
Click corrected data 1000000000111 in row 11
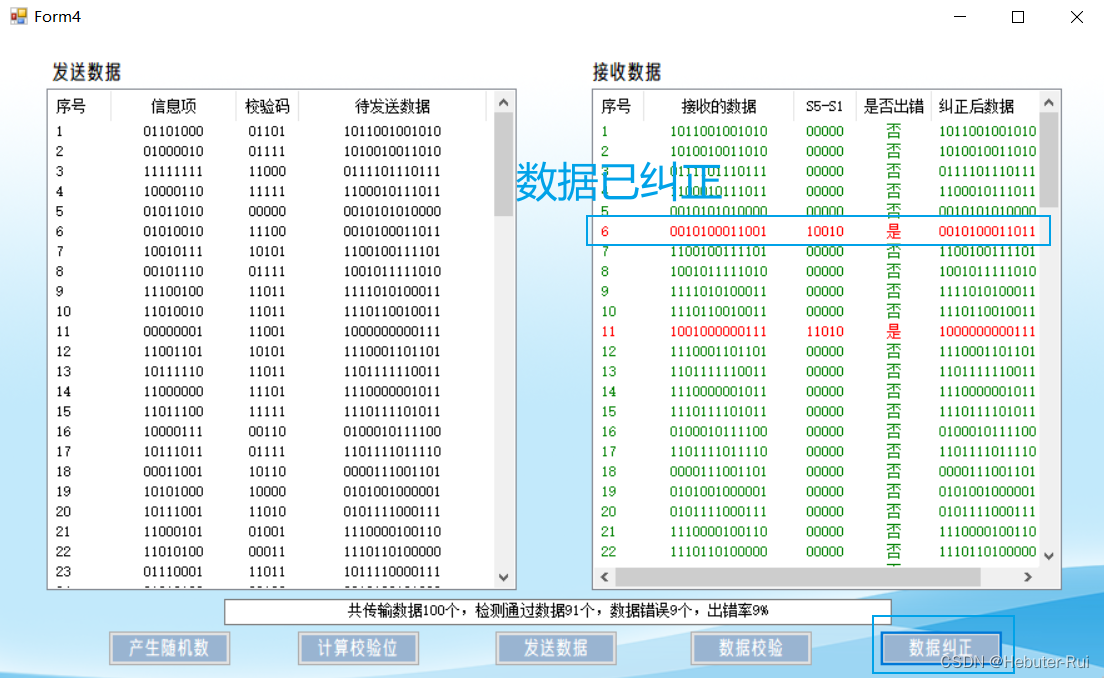pyautogui.click(x=987, y=332)
